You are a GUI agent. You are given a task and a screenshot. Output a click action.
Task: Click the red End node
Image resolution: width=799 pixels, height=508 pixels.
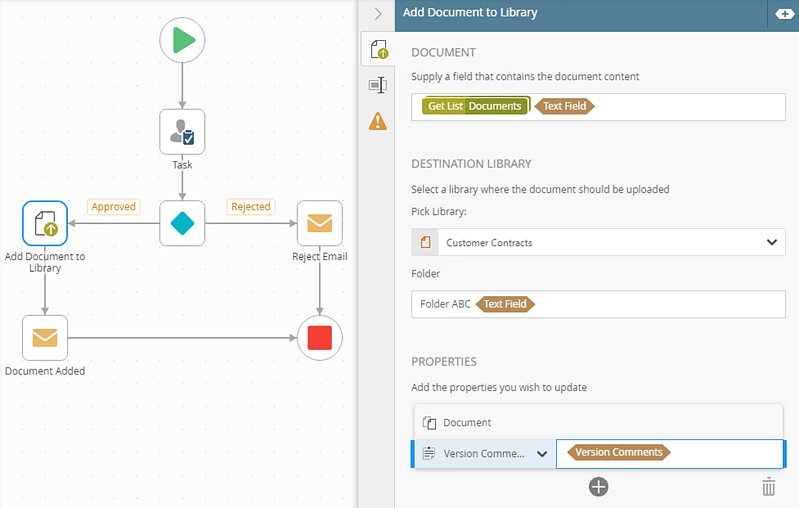[x=319, y=338]
